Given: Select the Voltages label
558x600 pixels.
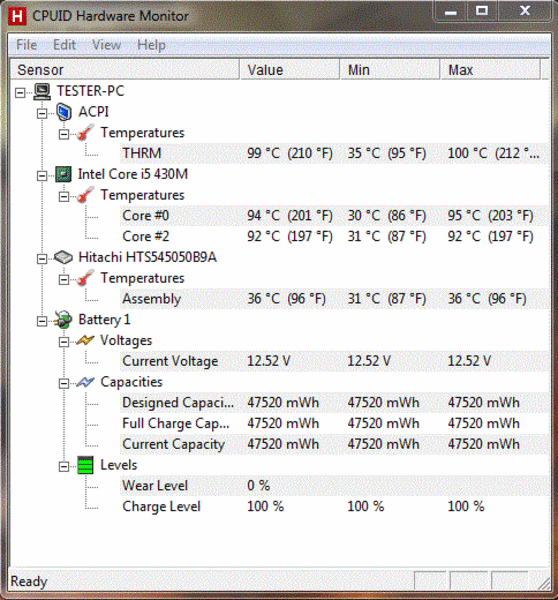Looking at the screenshot, I should 126,341.
